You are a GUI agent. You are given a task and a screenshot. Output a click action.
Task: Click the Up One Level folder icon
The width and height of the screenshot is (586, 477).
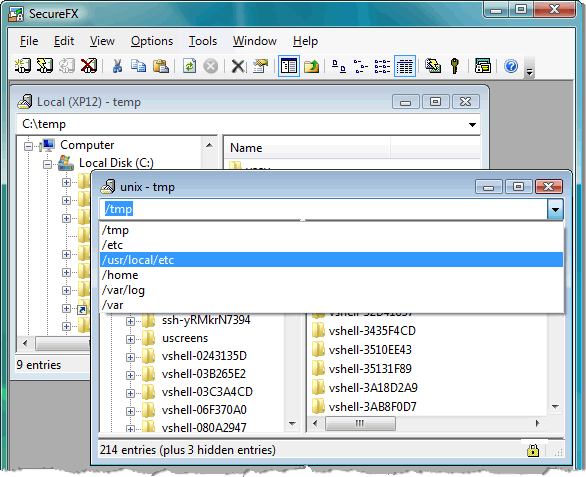click(x=311, y=66)
